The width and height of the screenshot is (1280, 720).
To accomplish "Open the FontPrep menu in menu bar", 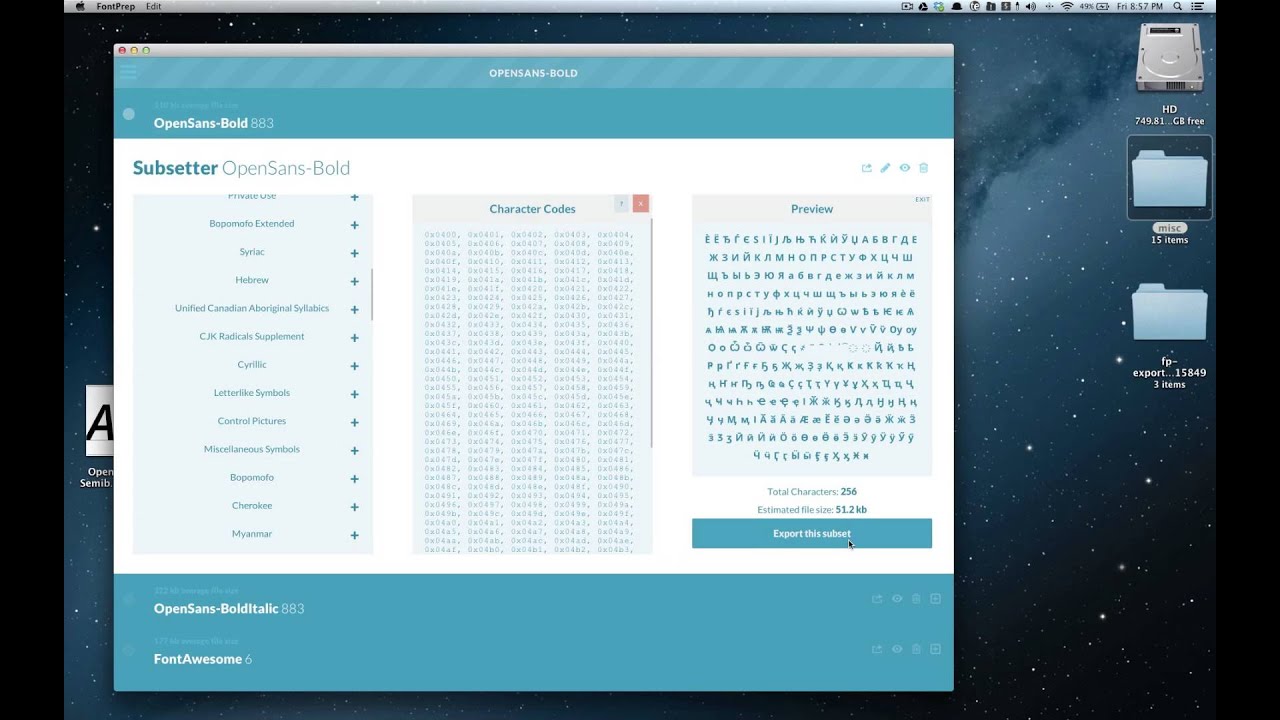I will 116,6.
